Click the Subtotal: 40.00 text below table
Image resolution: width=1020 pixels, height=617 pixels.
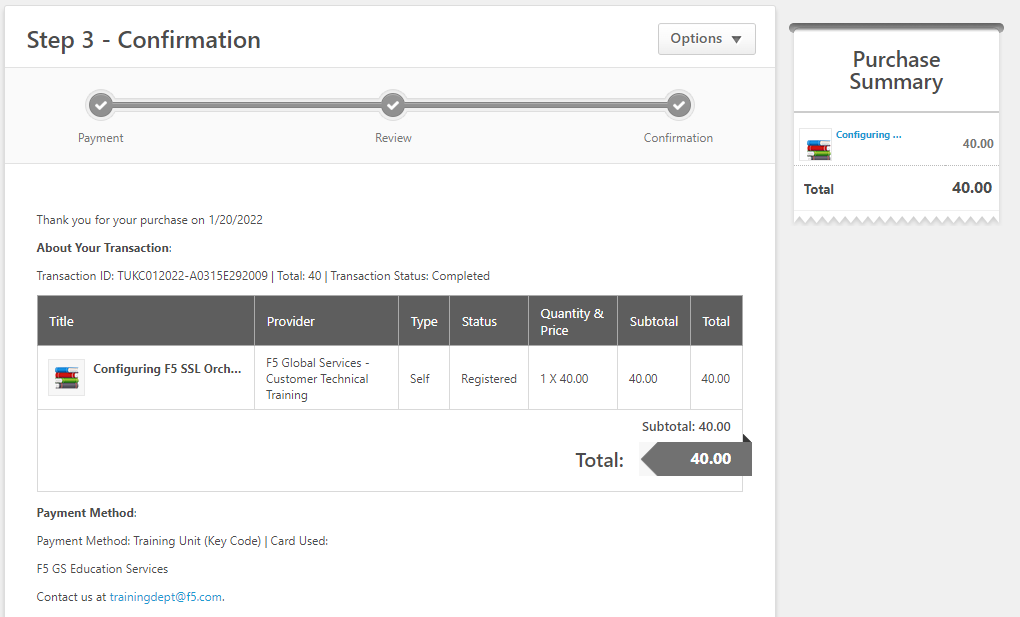pos(686,426)
